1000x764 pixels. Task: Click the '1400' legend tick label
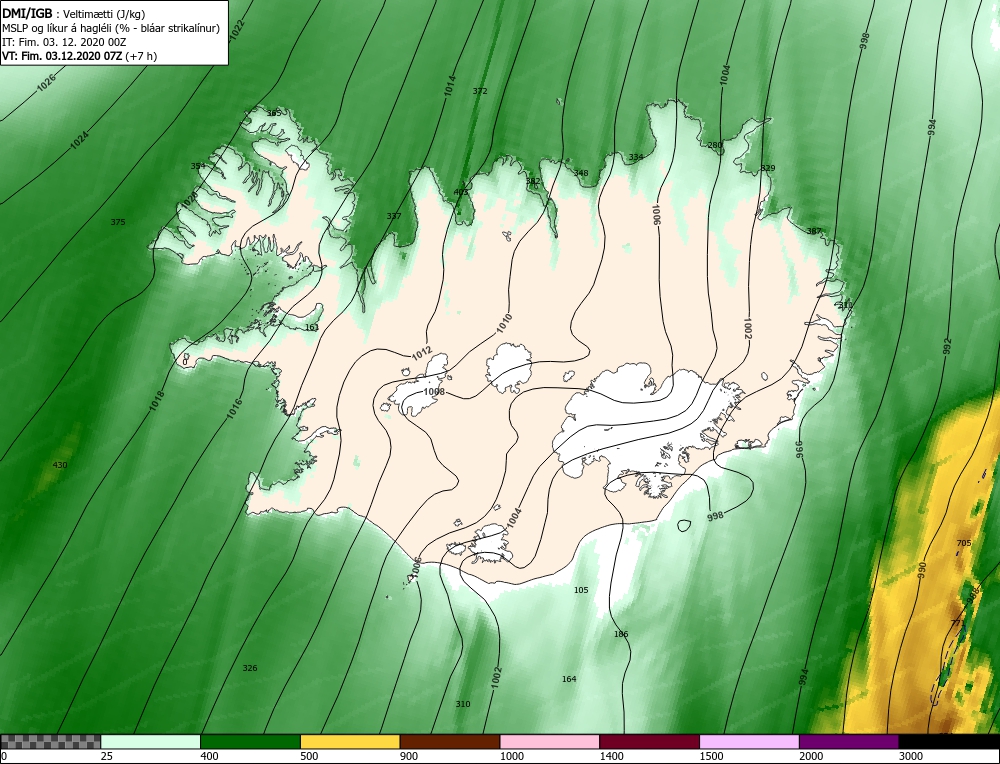click(x=612, y=756)
